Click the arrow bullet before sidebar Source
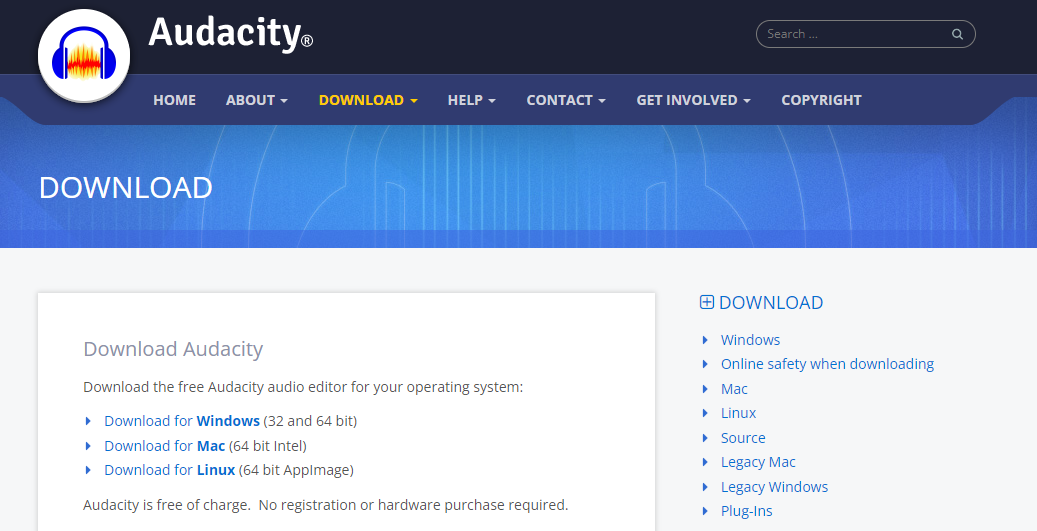The height and width of the screenshot is (531, 1037). (x=705, y=438)
